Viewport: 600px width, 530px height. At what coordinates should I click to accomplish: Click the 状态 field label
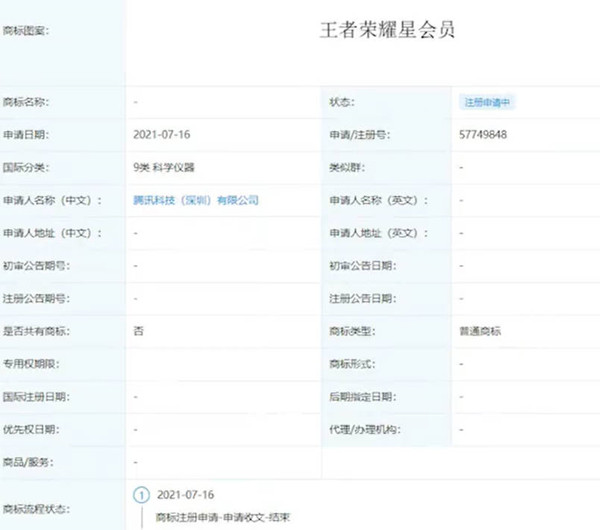click(342, 102)
